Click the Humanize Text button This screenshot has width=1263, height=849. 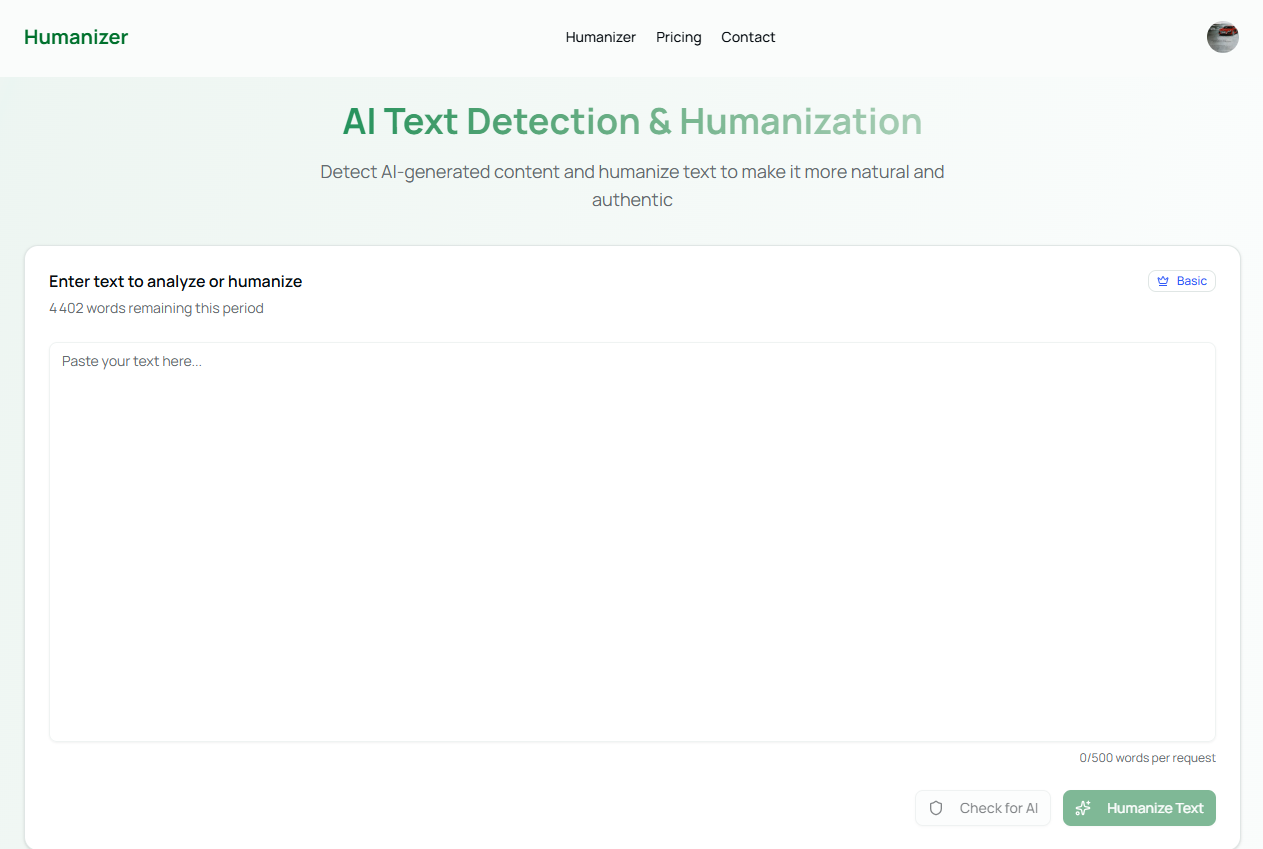[1139, 808]
